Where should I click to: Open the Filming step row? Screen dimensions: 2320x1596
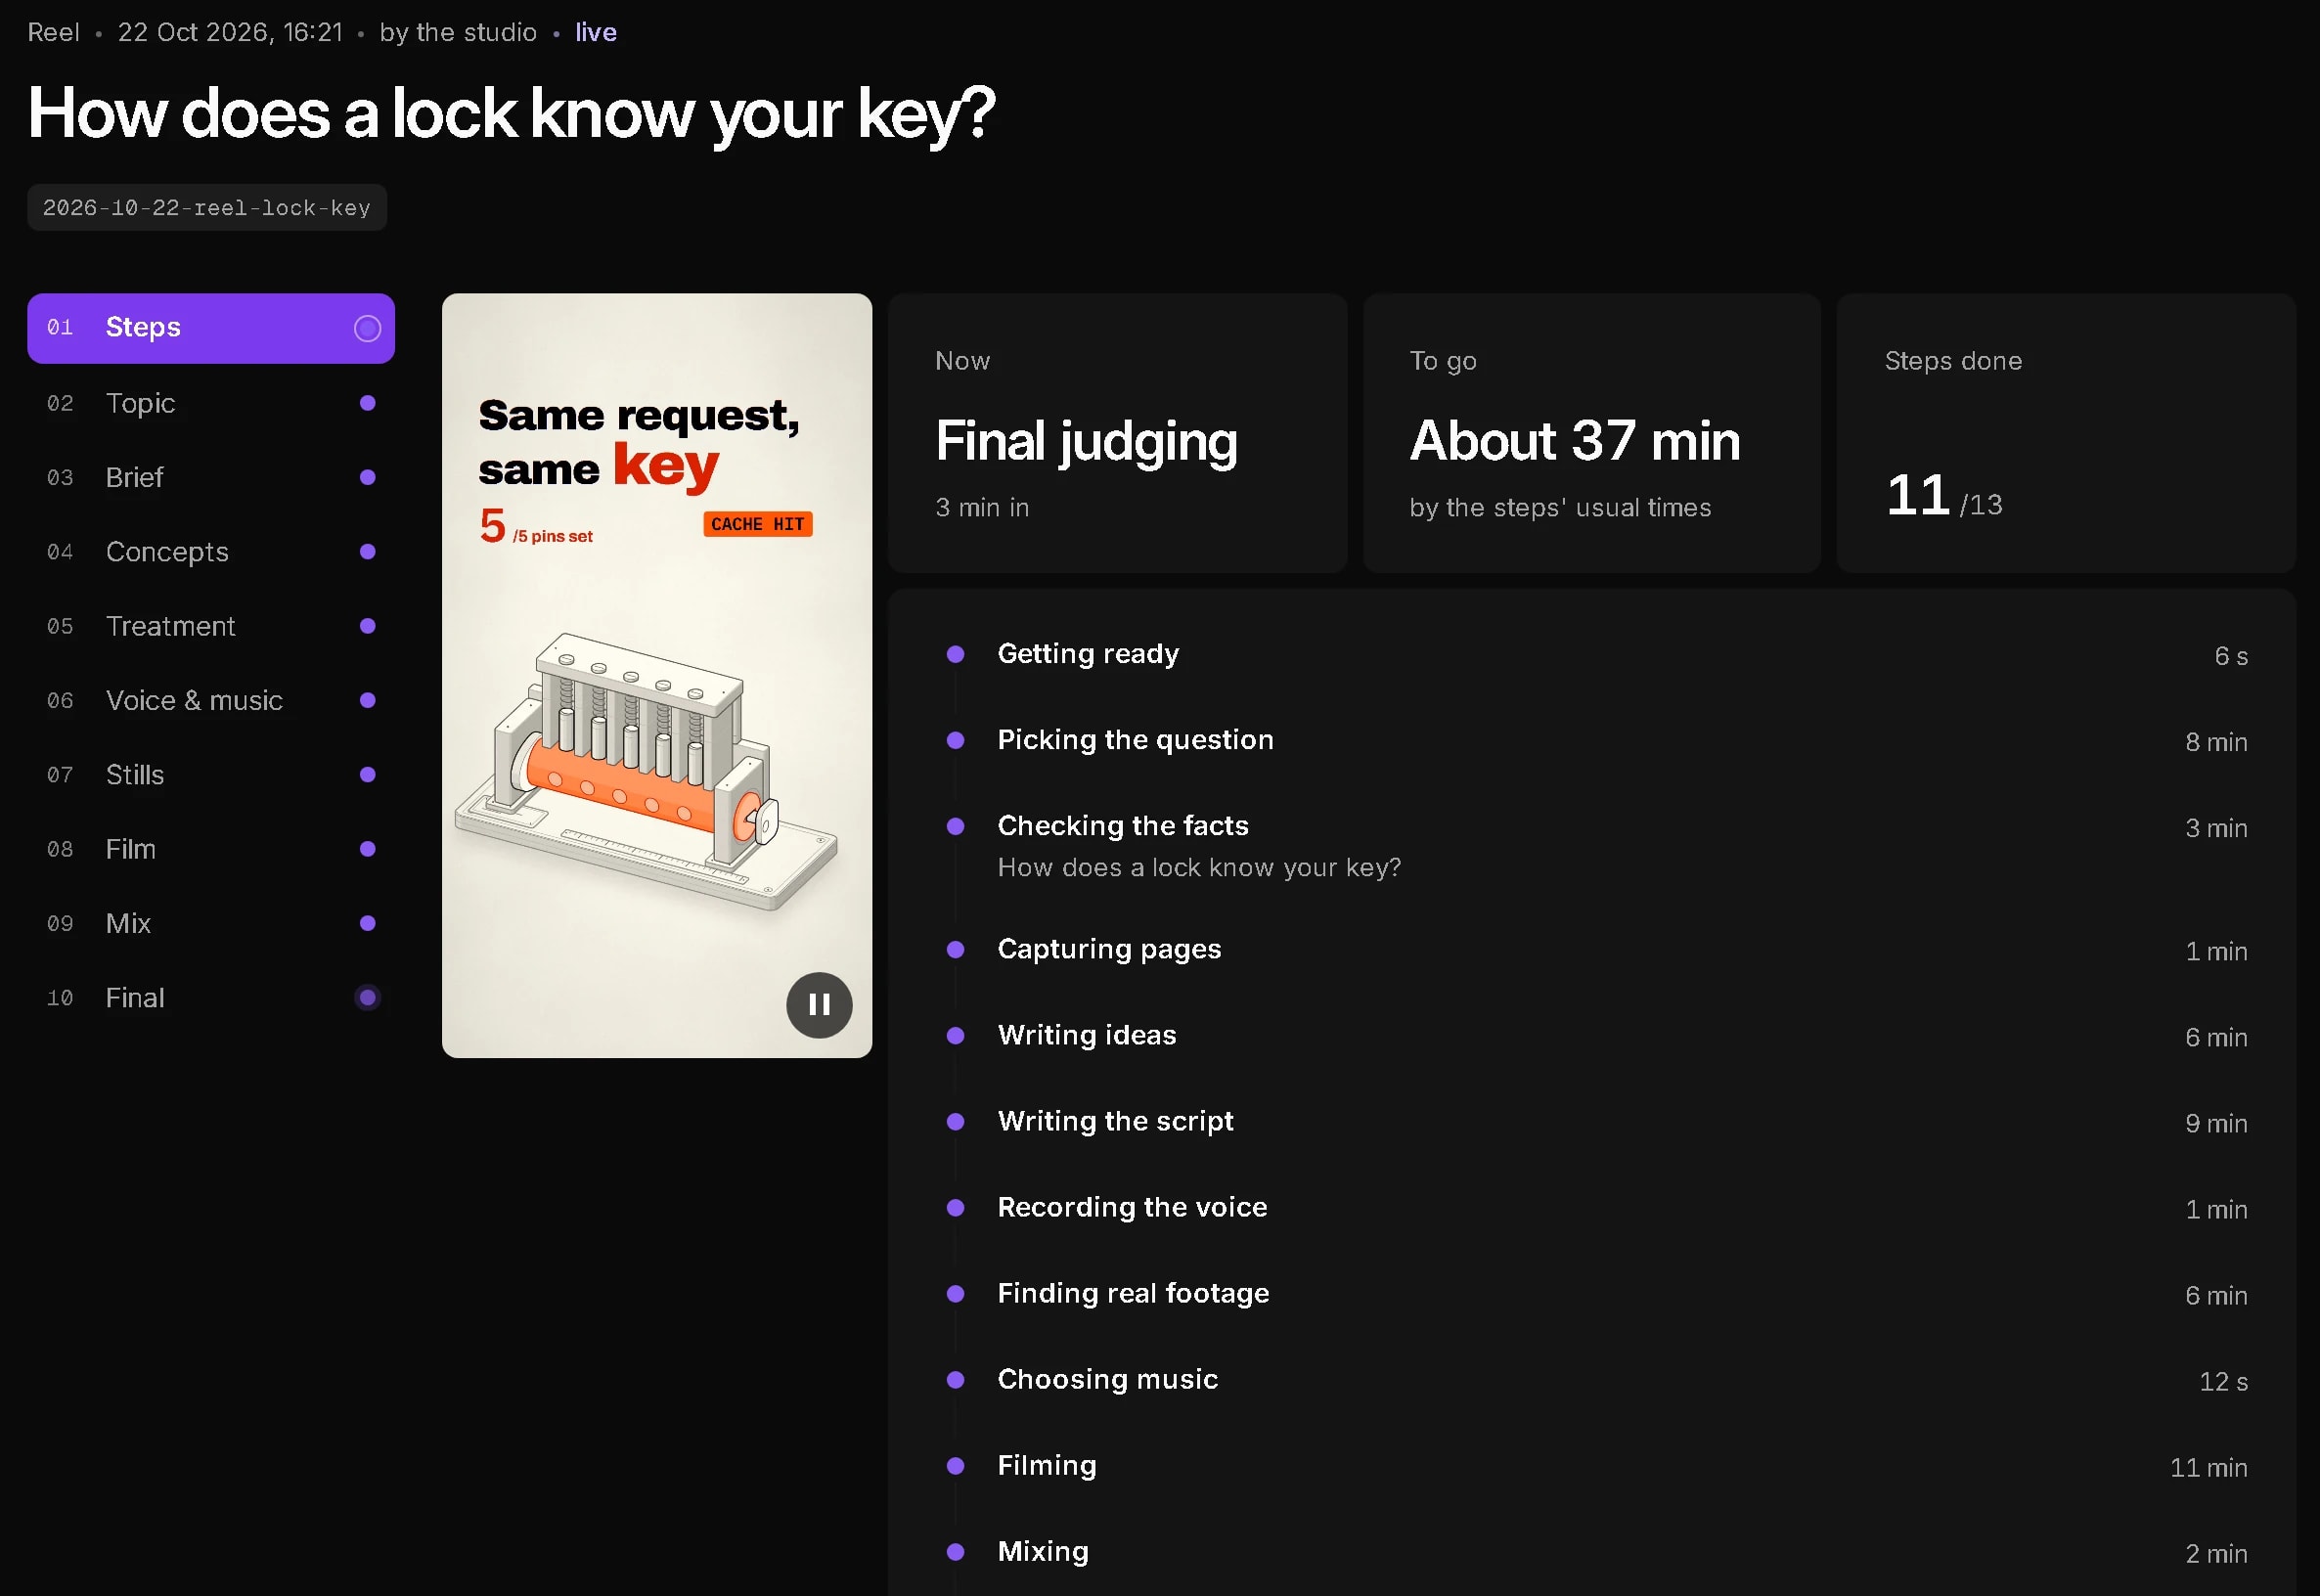coord(1591,1465)
